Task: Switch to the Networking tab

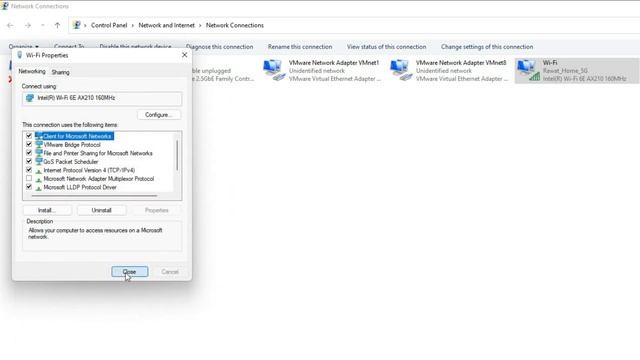Action: (x=32, y=71)
